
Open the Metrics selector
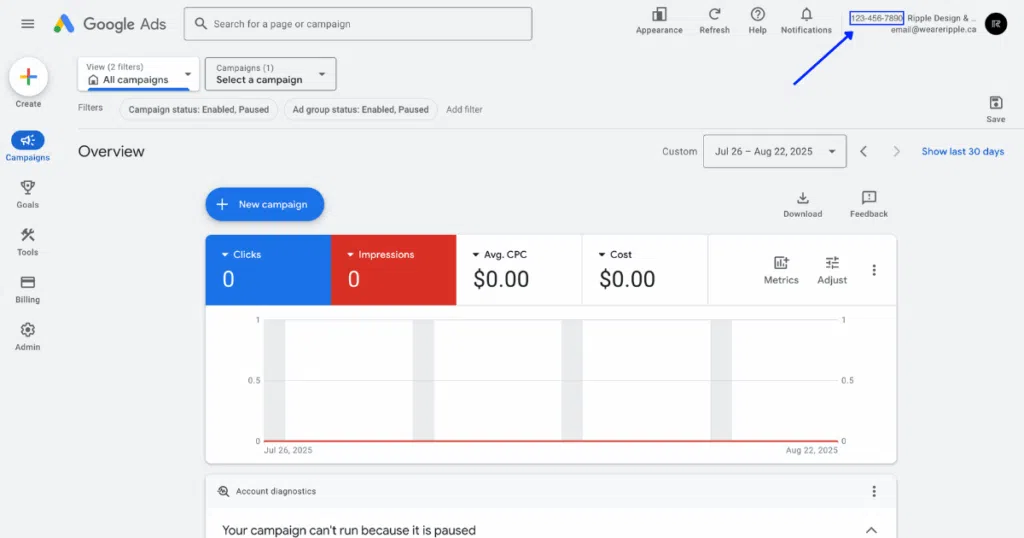(x=781, y=264)
